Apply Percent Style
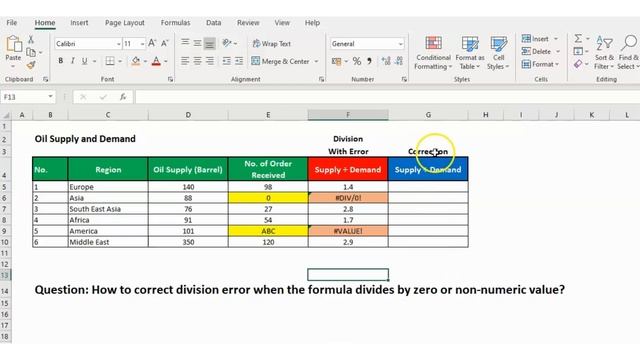Image resolution: width=640 pixels, height=360 pixels. click(357, 61)
